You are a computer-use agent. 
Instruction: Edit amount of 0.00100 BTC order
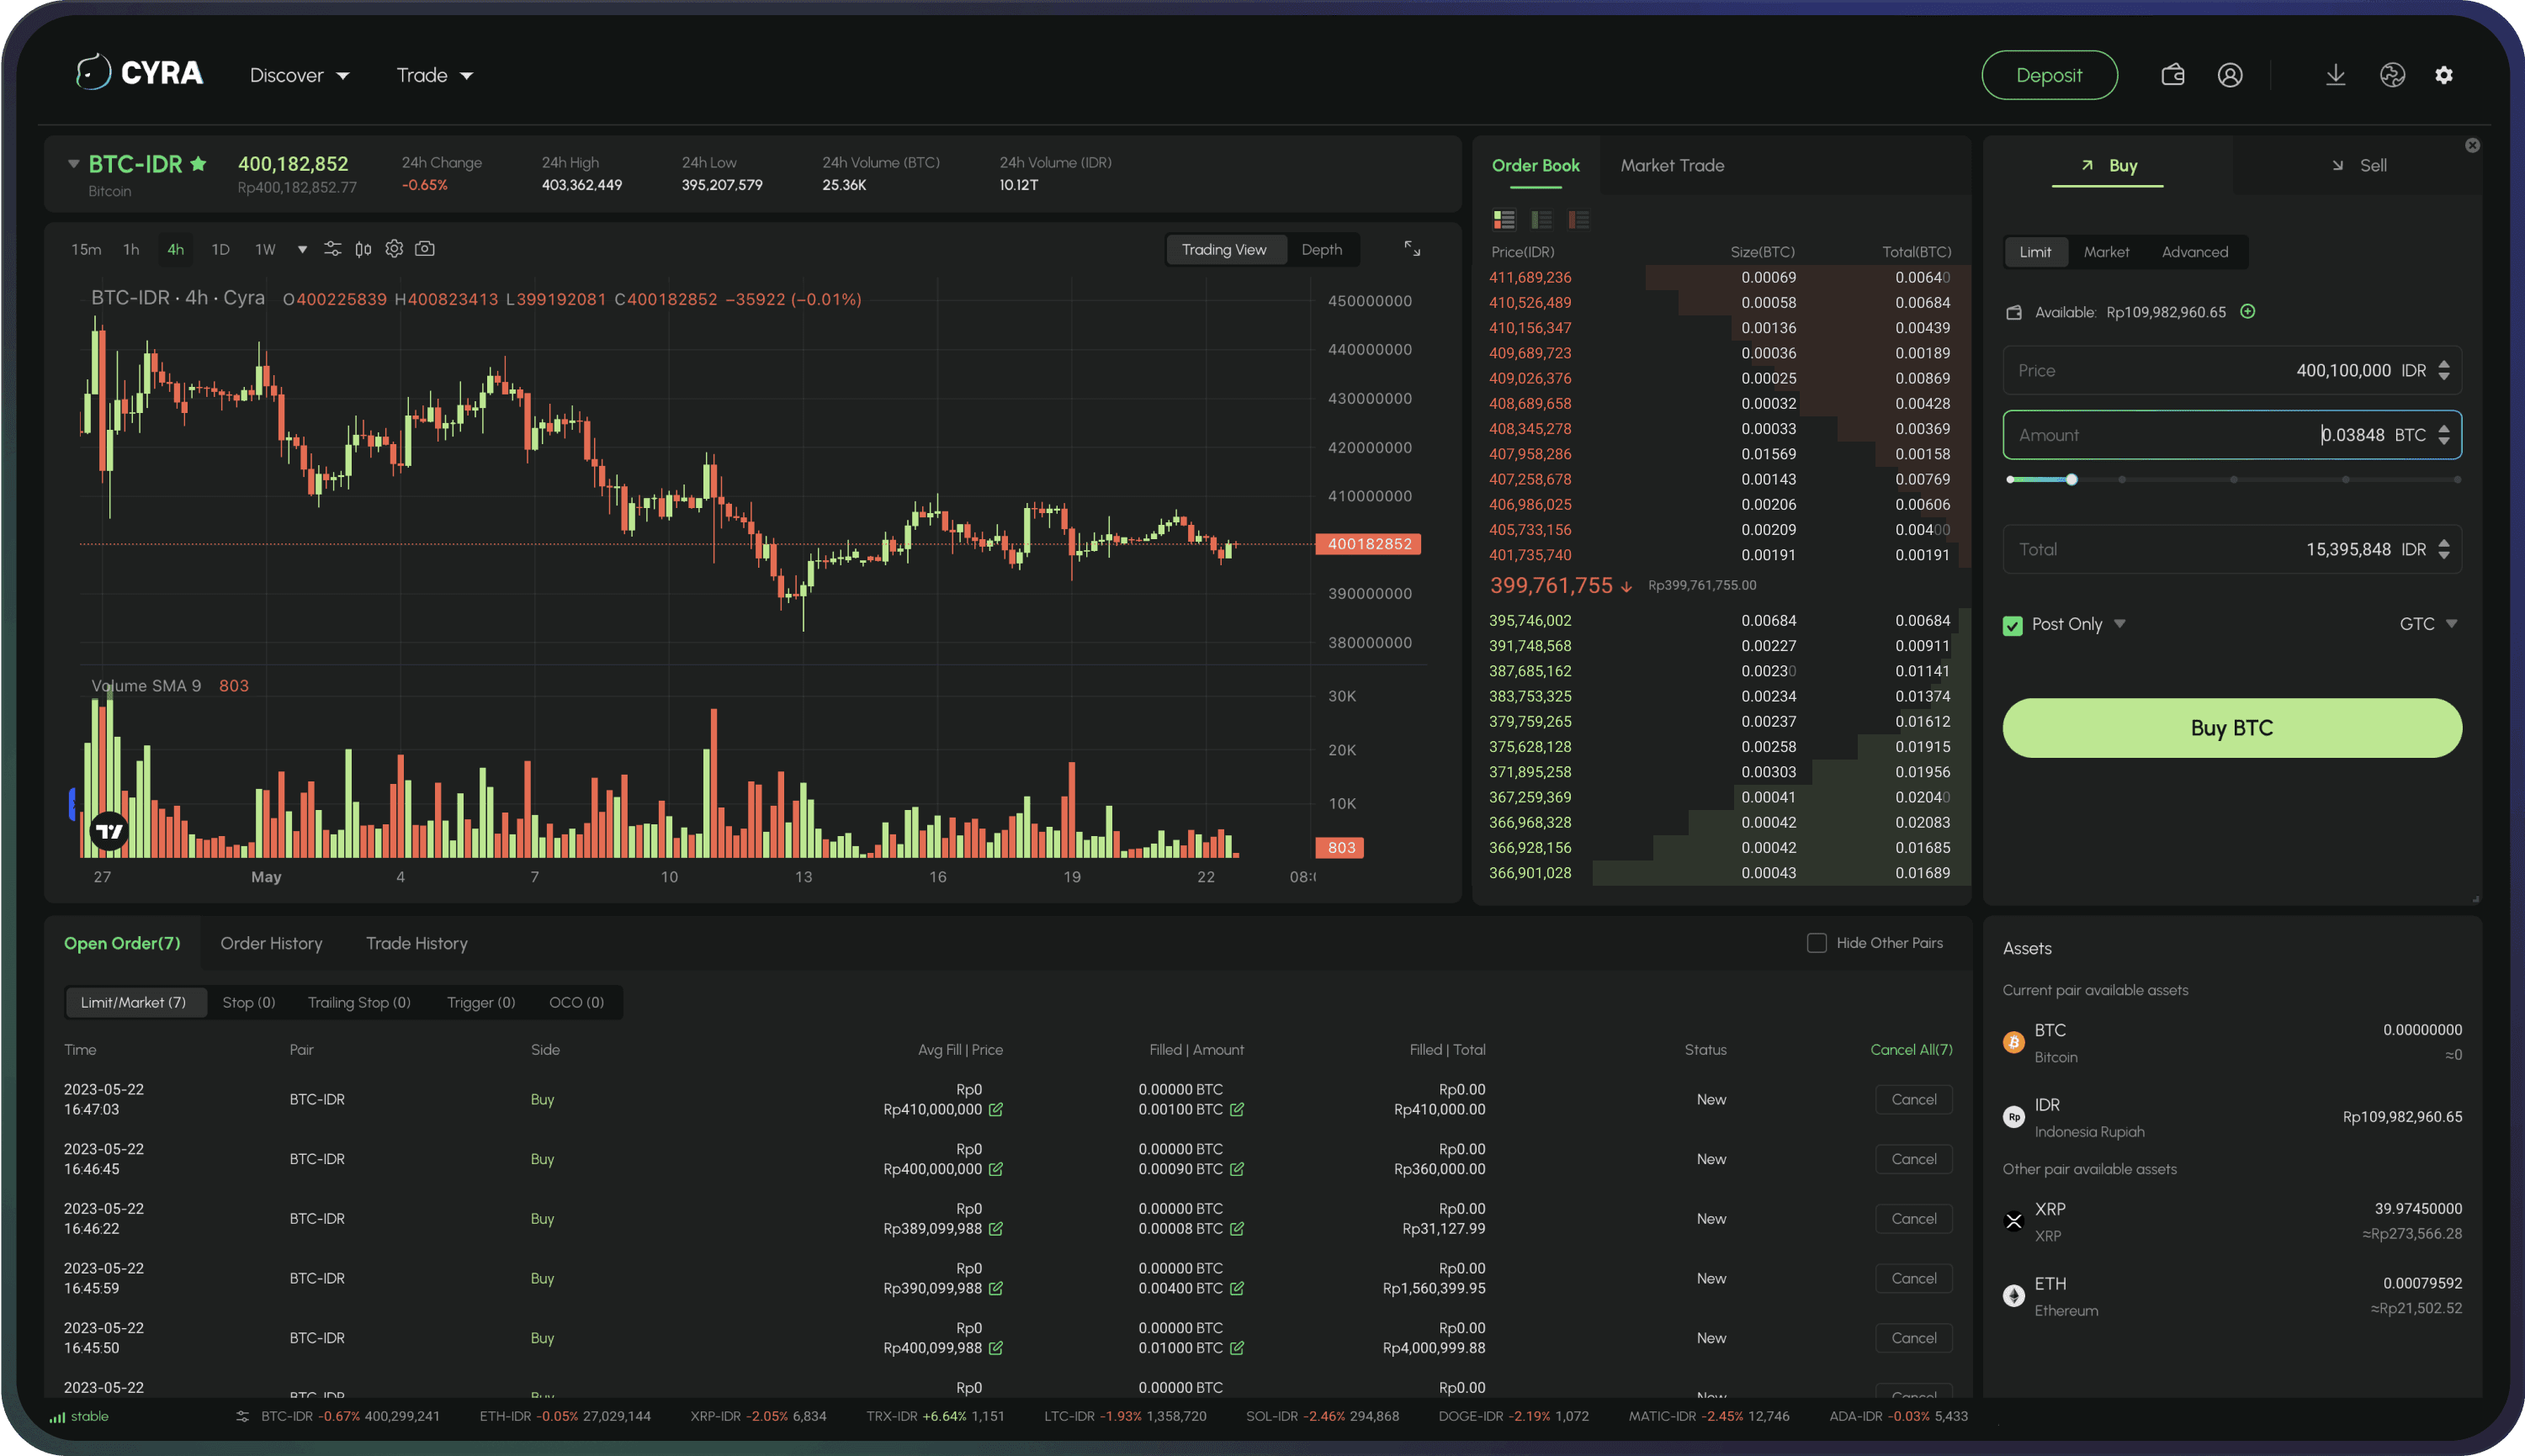pyautogui.click(x=1237, y=1109)
